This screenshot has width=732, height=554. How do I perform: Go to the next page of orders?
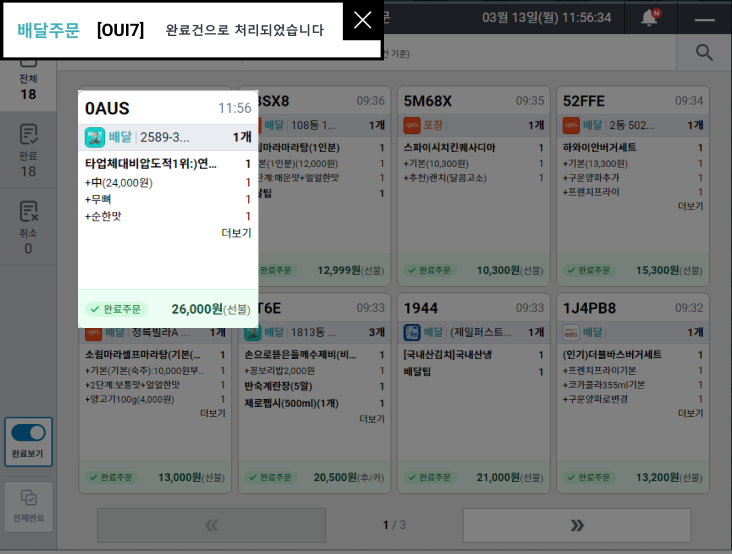point(576,525)
